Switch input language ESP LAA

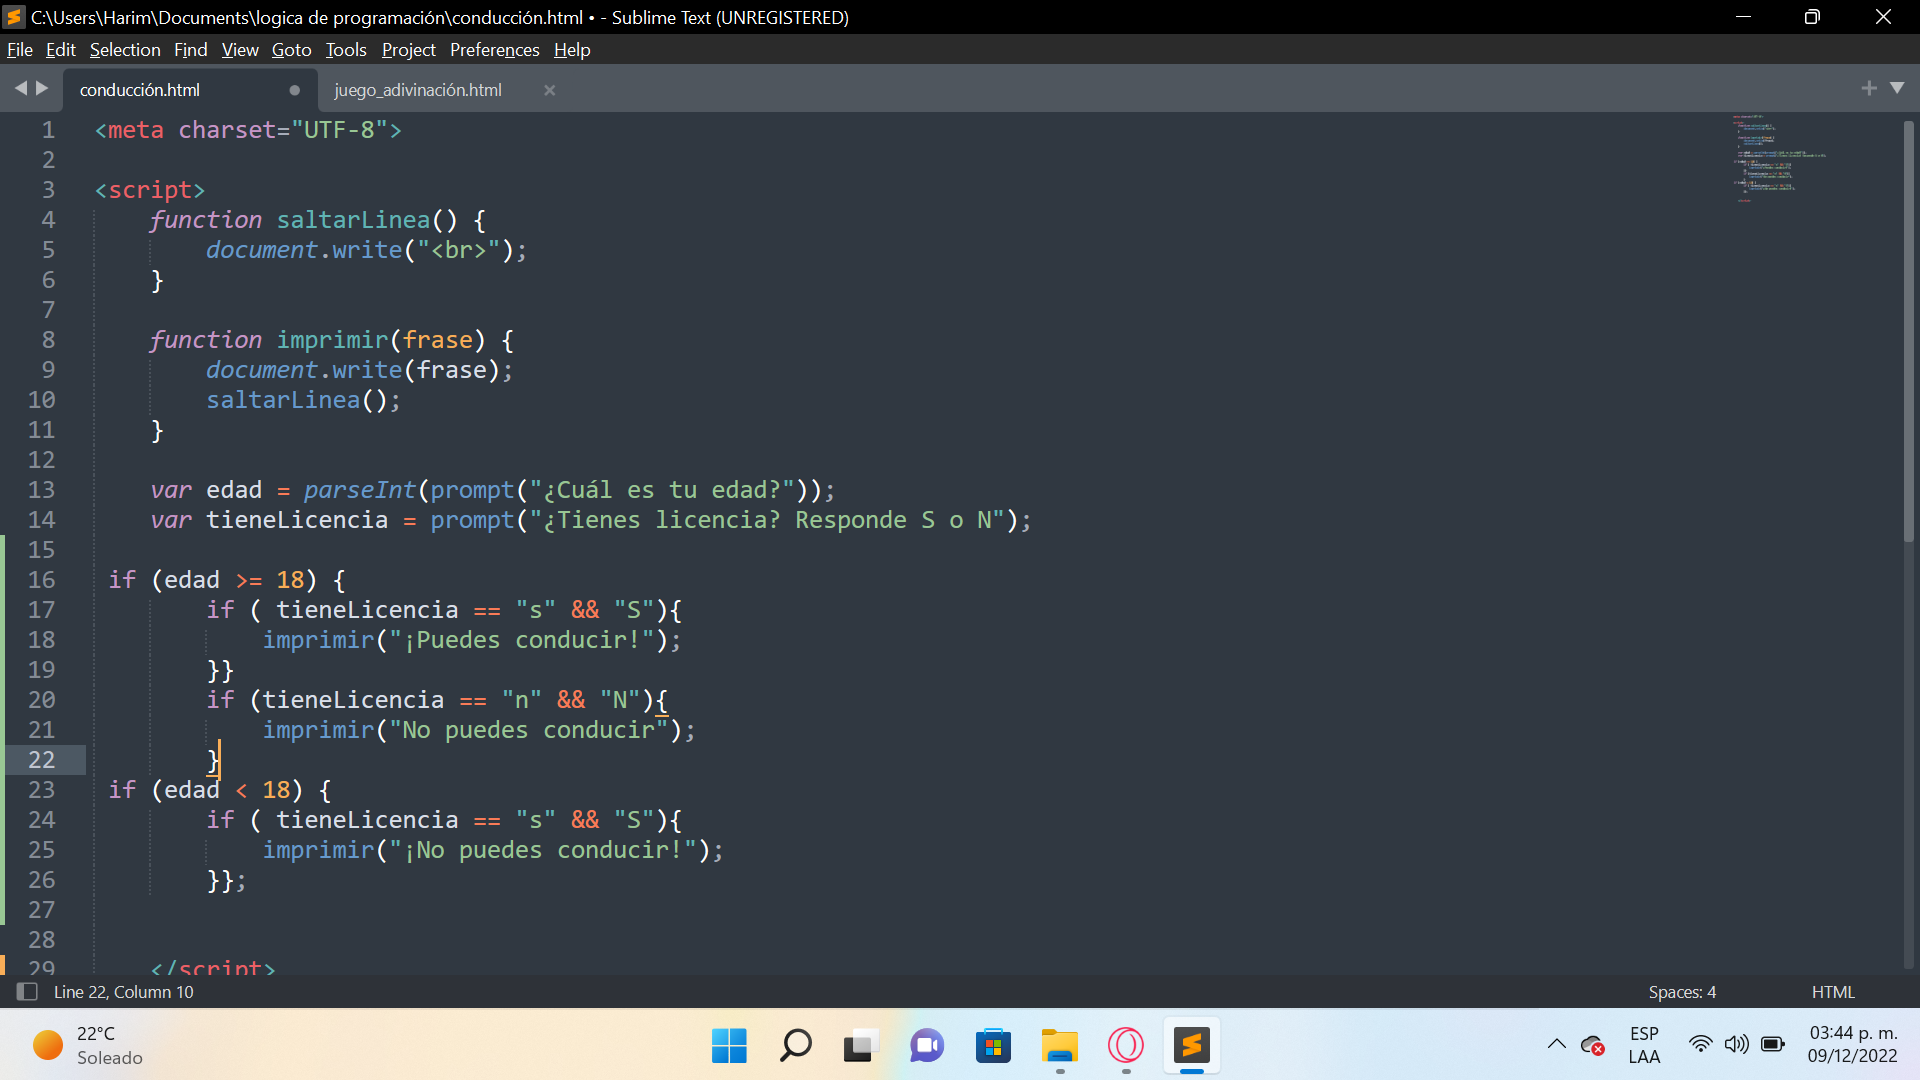[x=1644, y=1045]
